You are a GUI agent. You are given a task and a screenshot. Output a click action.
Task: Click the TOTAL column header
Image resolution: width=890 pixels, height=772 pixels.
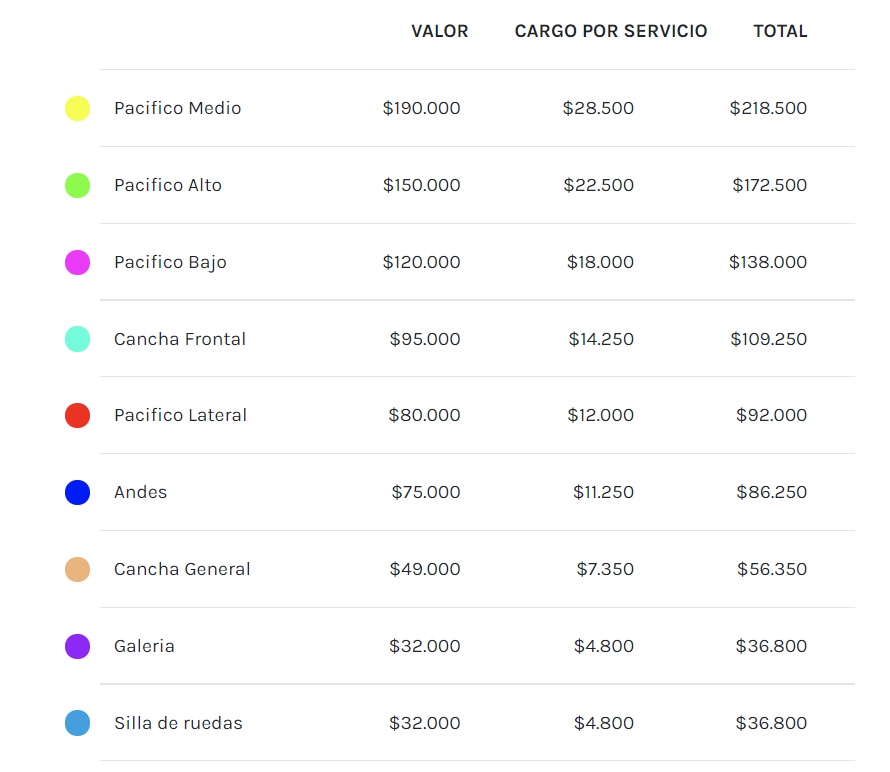(780, 31)
